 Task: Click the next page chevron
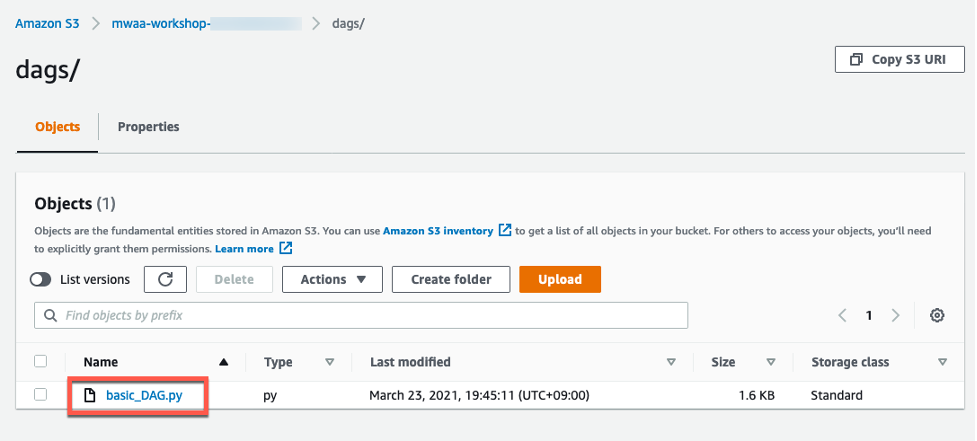click(x=895, y=315)
